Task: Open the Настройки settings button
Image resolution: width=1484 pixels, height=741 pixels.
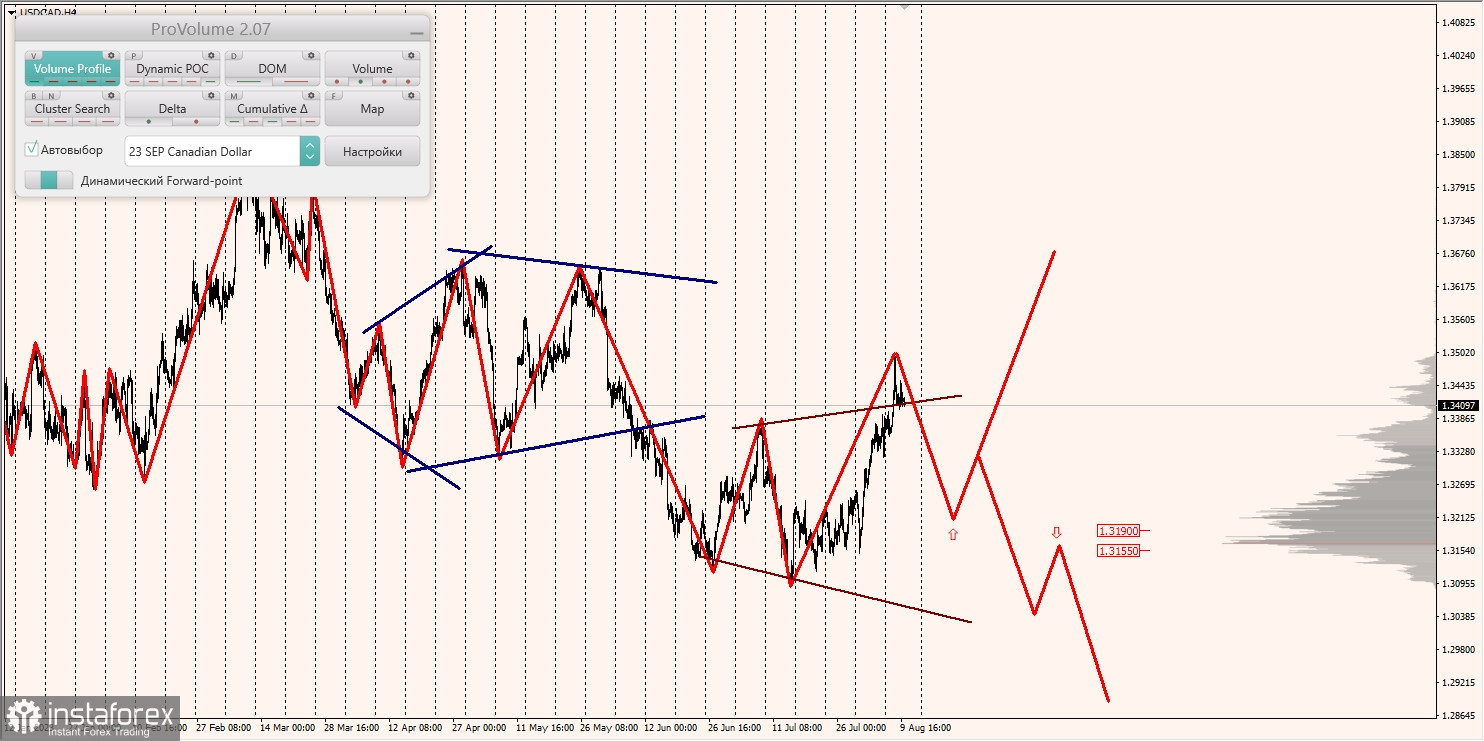Action: pyautogui.click(x=372, y=151)
